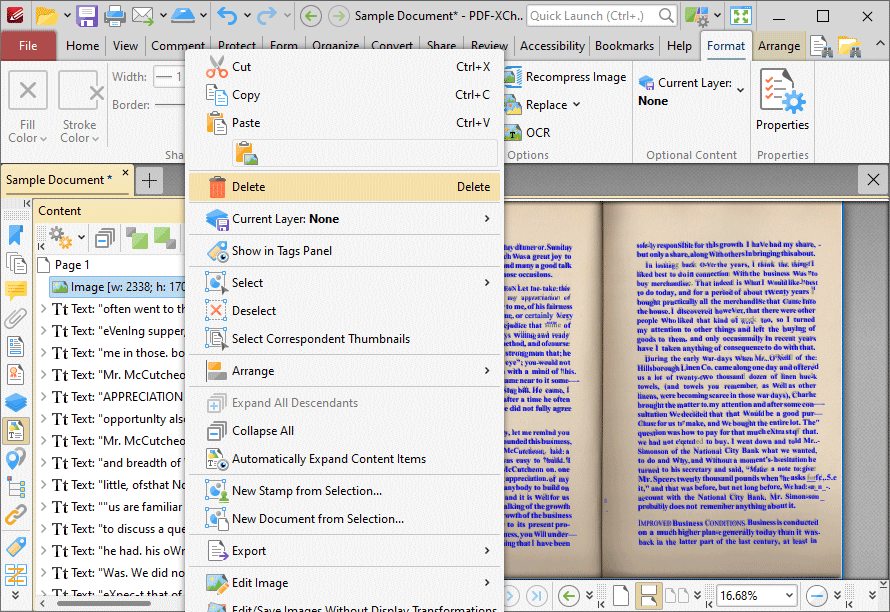Click Show in Tags Panel

point(346,251)
